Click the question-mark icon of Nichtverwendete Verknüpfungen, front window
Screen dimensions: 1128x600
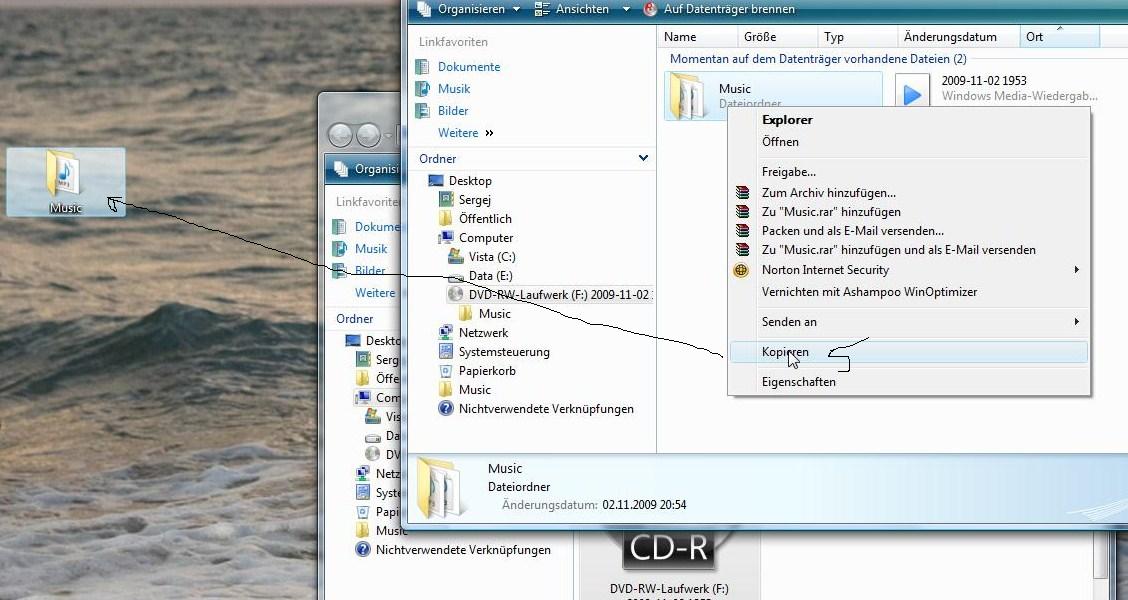pos(446,409)
